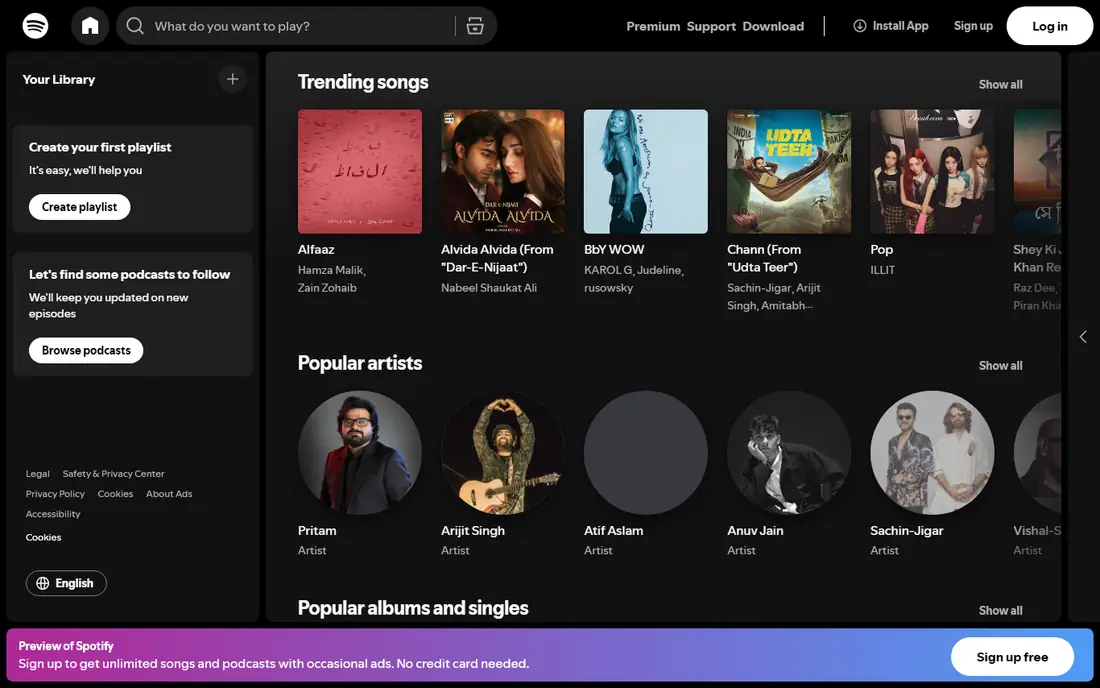The height and width of the screenshot is (688, 1100).
Task: Click Sign up free button
Action: pos(1012,657)
